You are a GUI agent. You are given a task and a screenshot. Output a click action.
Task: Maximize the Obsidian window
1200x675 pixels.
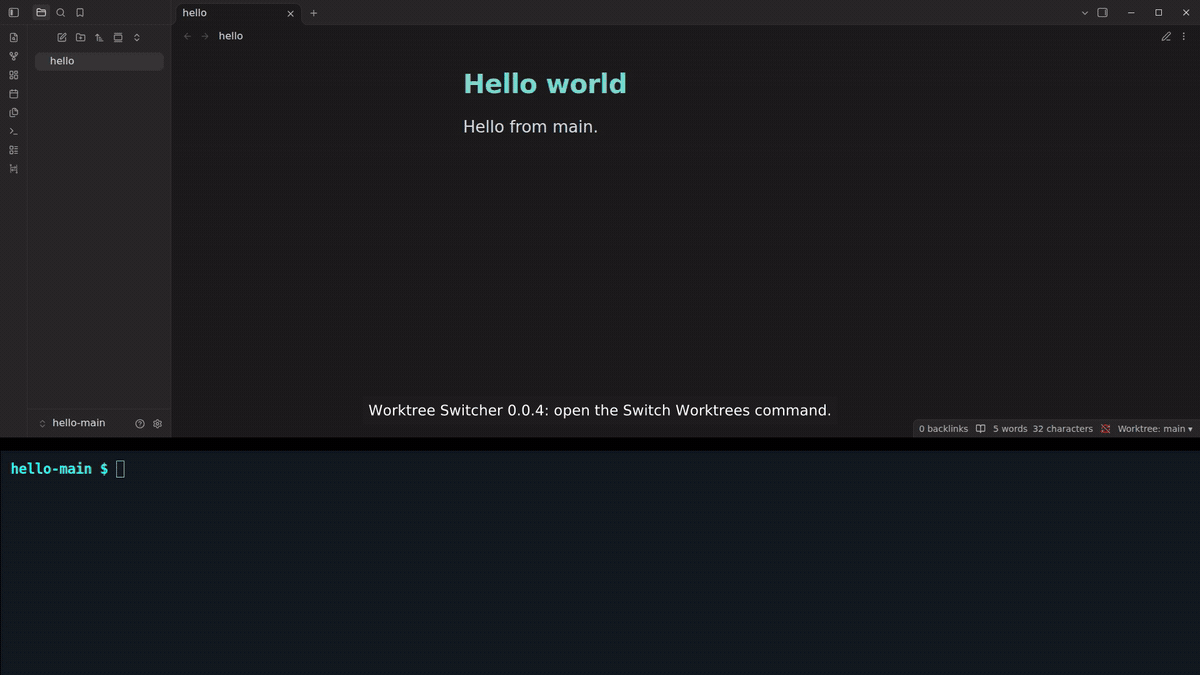tap(1159, 13)
